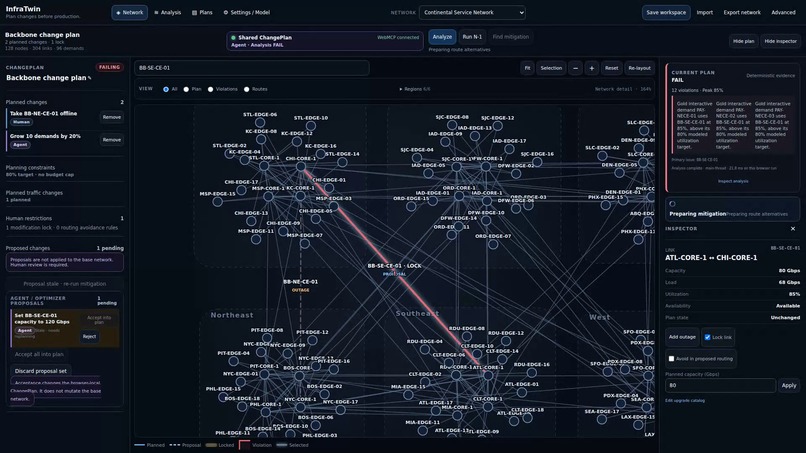Remove the Grow 10 demands change
The width and height of the screenshot is (806, 453).
(112, 140)
